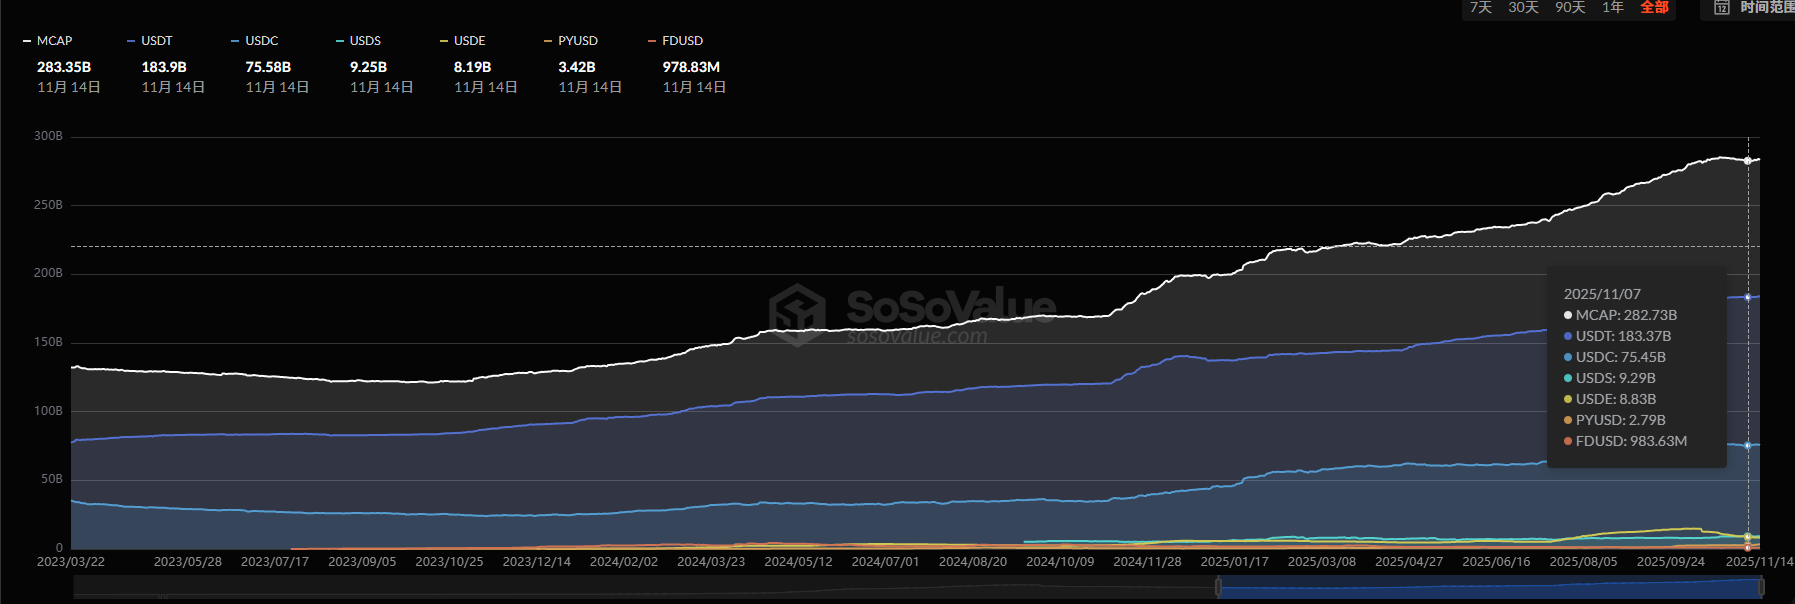The width and height of the screenshot is (1795, 604).
Task: Toggle USDE series in the legend
Action: point(463,41)
